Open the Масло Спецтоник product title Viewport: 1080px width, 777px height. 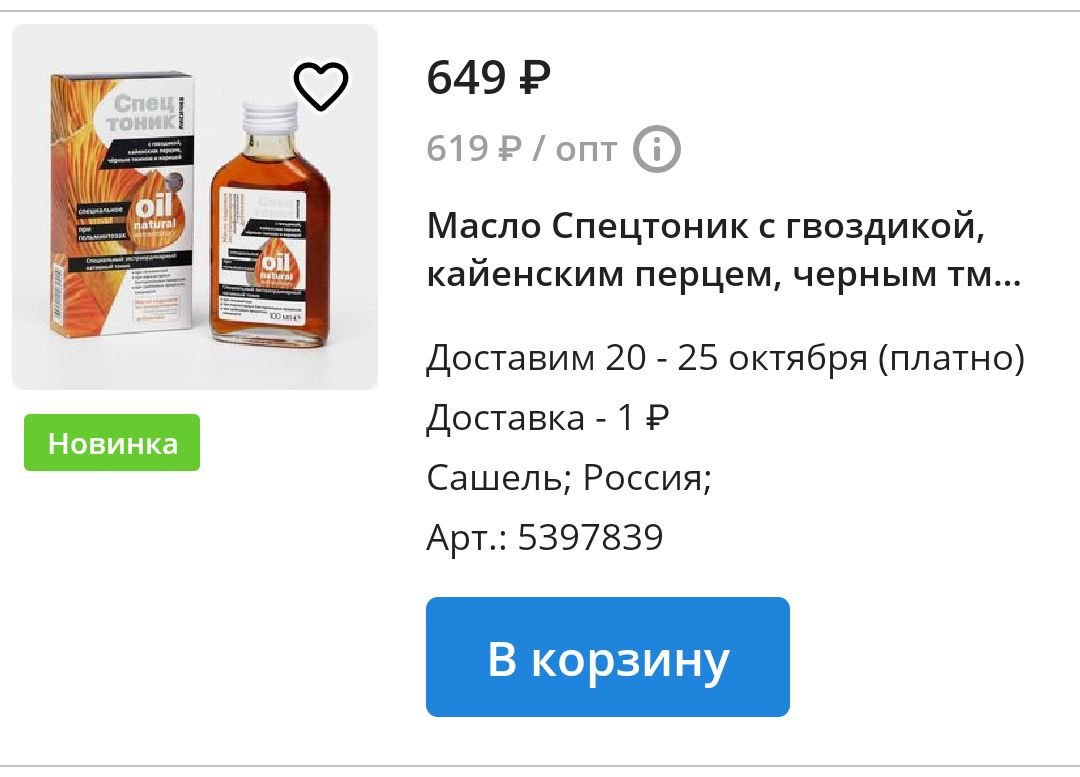tap(723, 249)
